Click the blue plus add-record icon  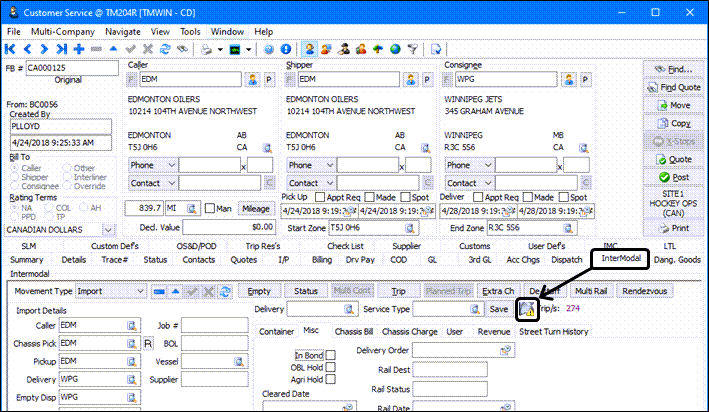[x=81, y=48]
